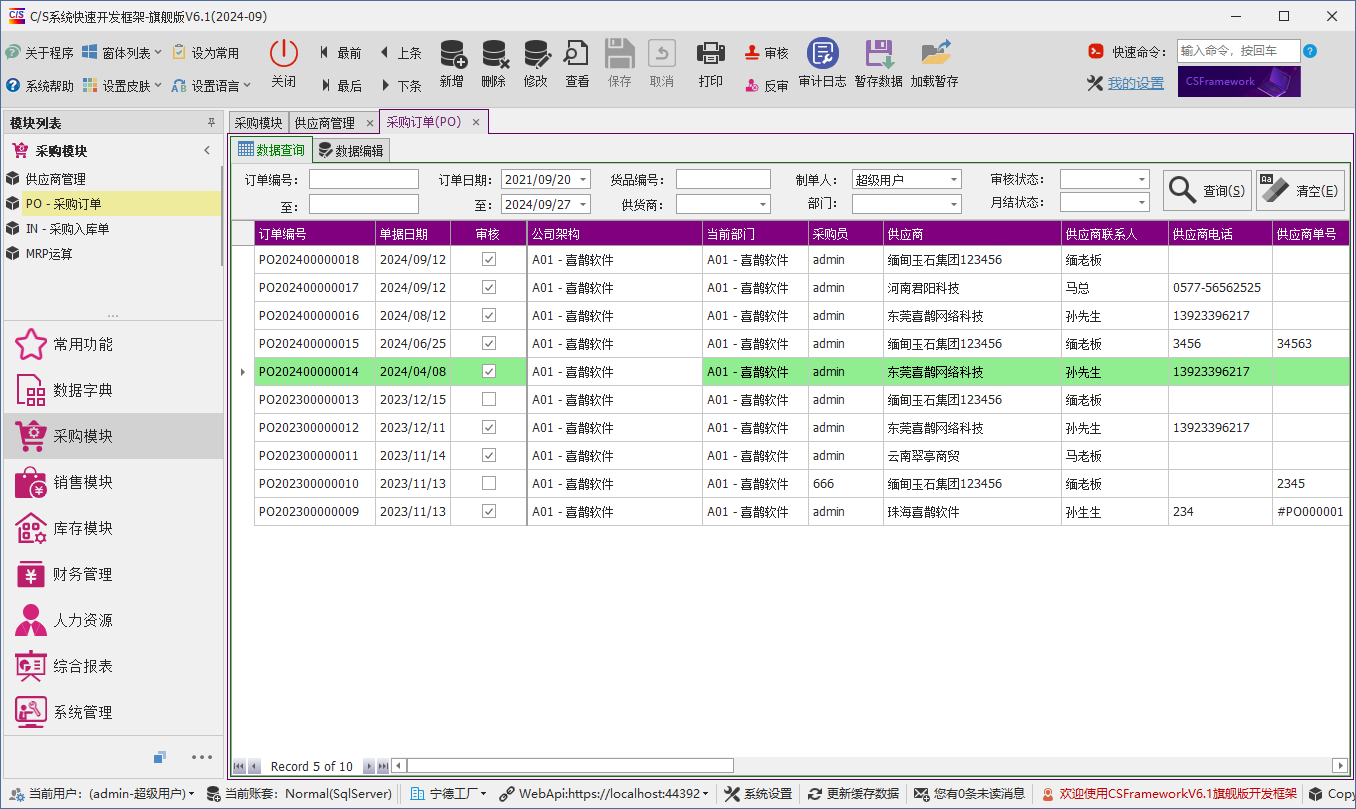1356x809 pixels.
Task: Toggle 审核 checkbox for PO202400000017
Action: pyautogui.click(x=489, y=287)
